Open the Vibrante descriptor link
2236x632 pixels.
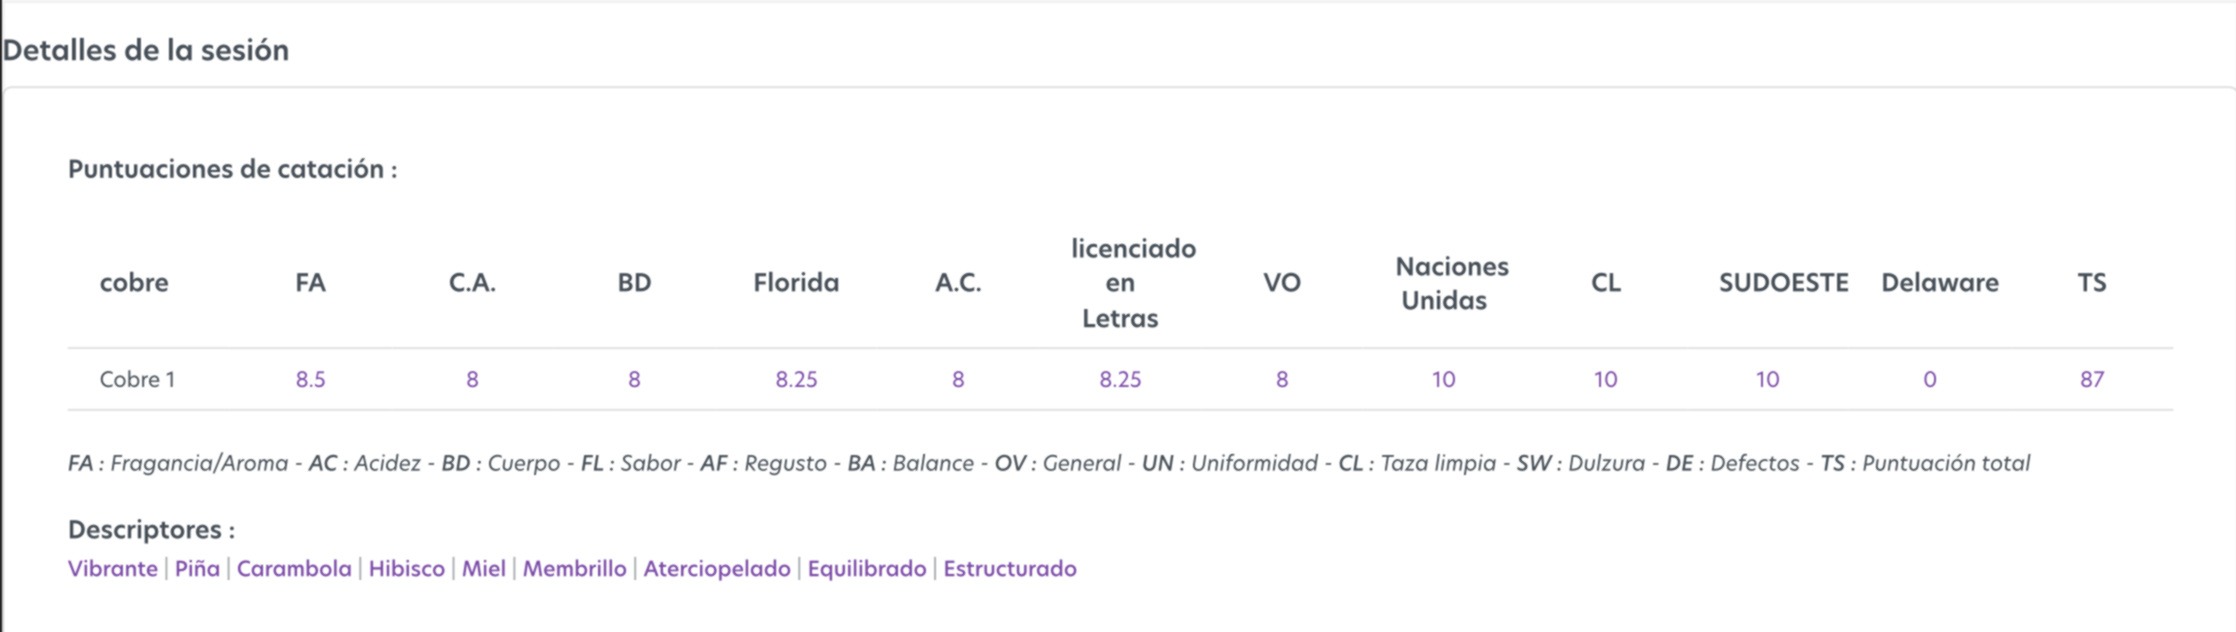pos(113,568)
